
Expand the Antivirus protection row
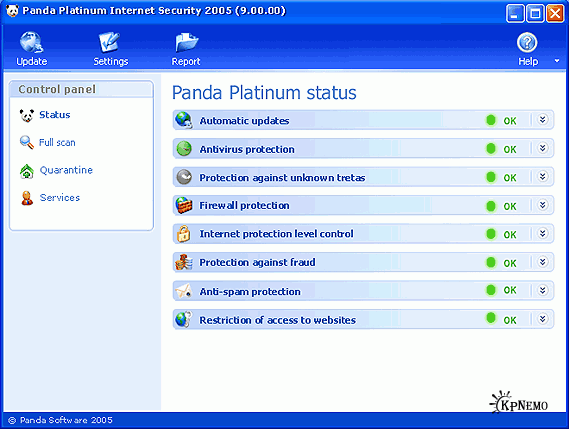(x=543, y=148)
